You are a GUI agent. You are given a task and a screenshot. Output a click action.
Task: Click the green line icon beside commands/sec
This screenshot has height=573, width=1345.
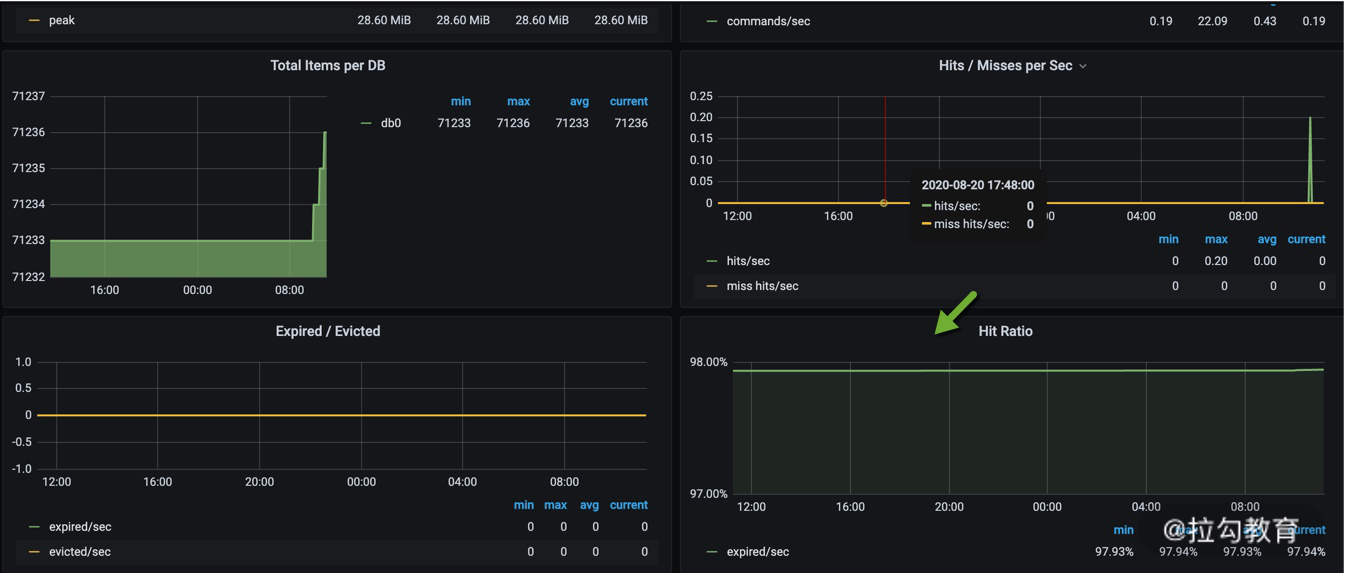[712, 21]
